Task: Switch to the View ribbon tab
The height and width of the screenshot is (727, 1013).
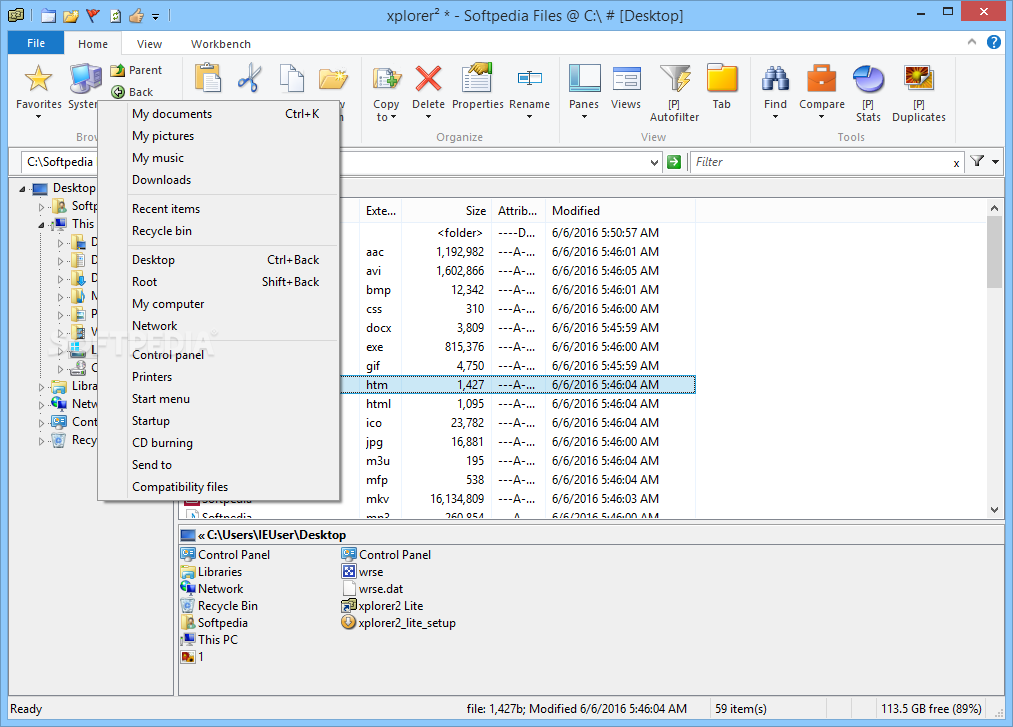Action: tap(149, 44)
